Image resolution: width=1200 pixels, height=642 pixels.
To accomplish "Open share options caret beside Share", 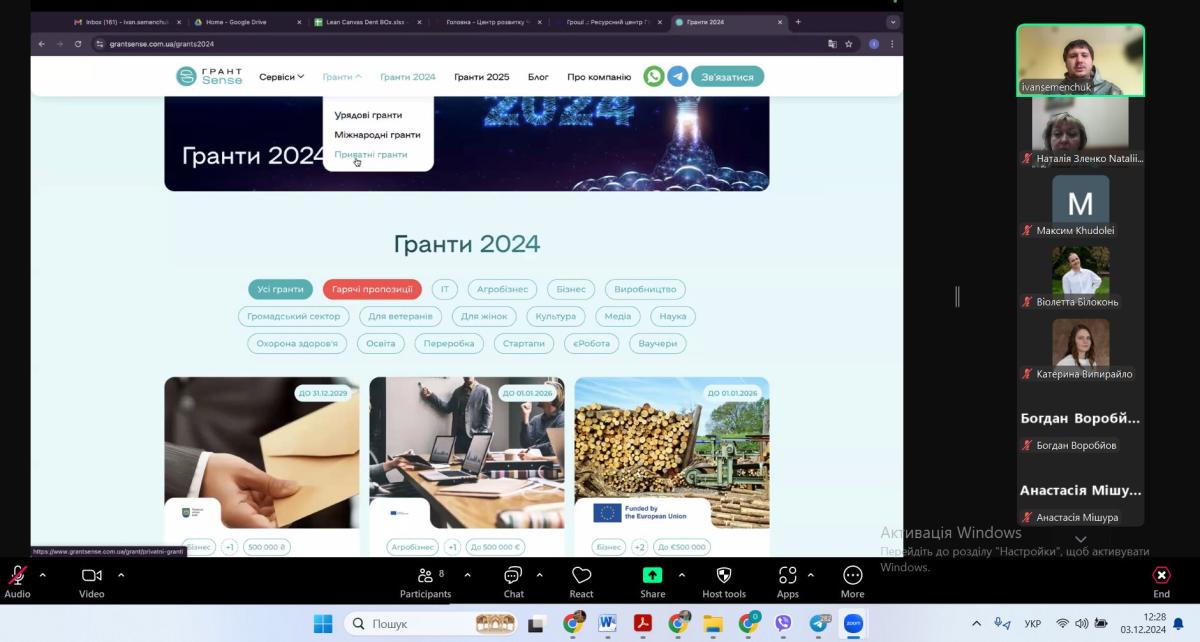I will click(682, 575).
